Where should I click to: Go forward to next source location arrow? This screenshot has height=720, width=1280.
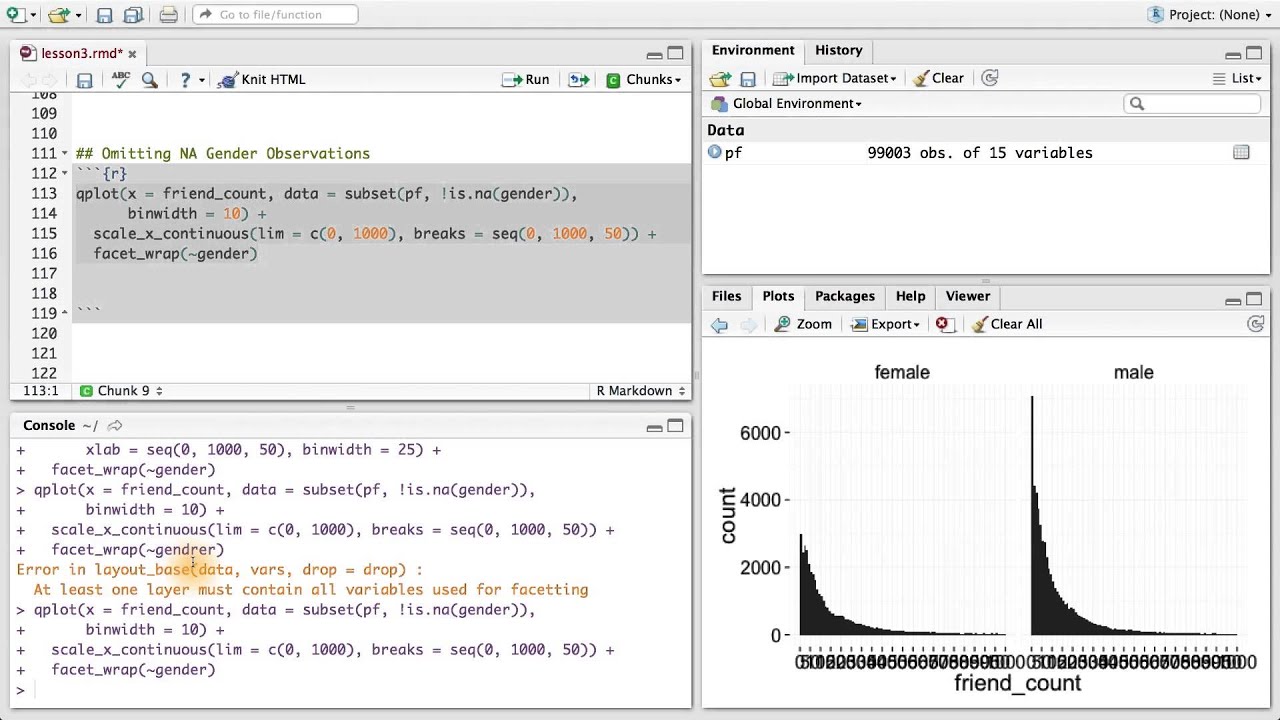[x=52, y=80]
